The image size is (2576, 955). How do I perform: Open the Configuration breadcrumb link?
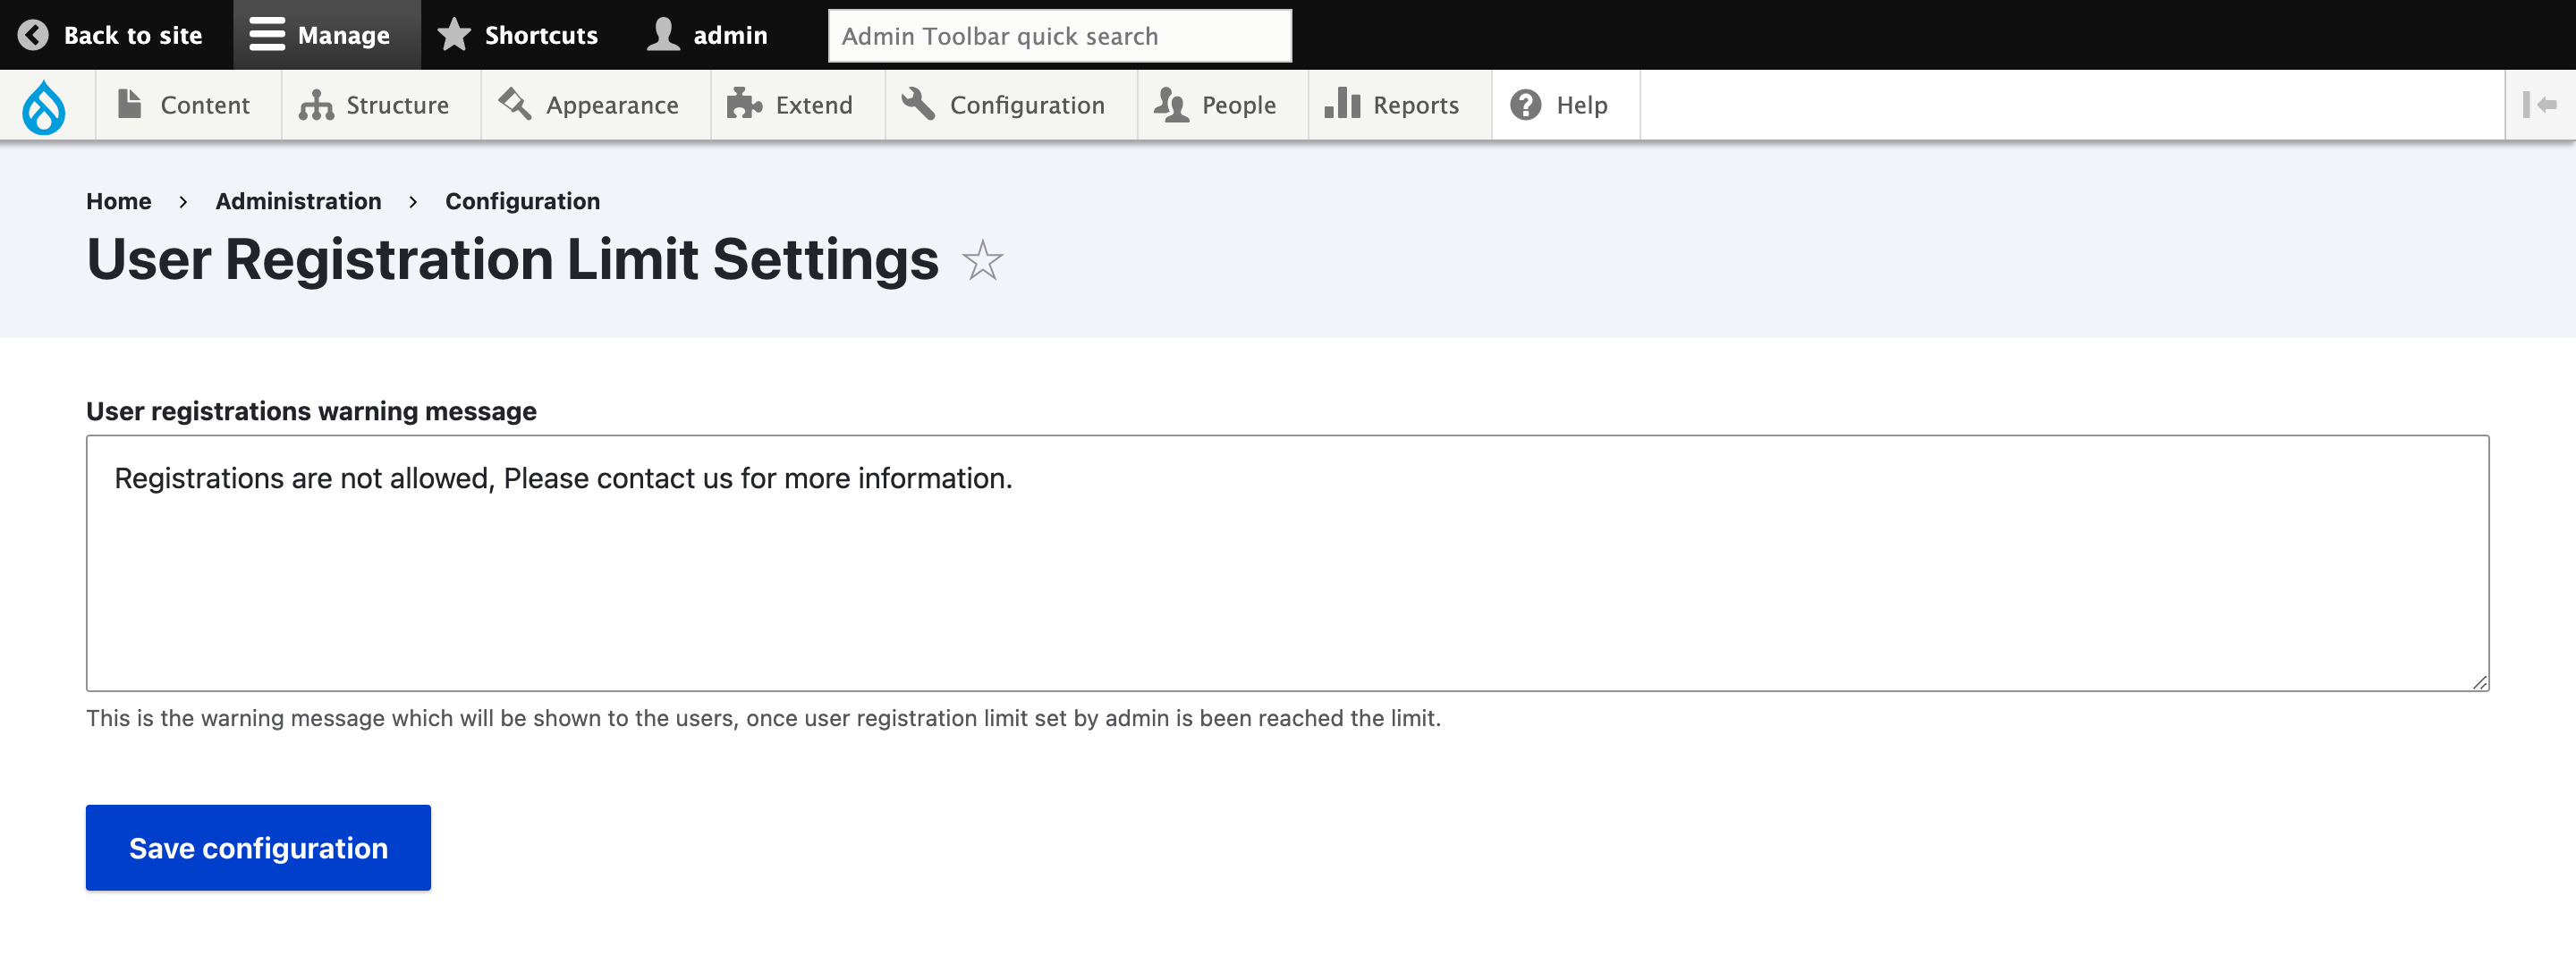[522, 200]
